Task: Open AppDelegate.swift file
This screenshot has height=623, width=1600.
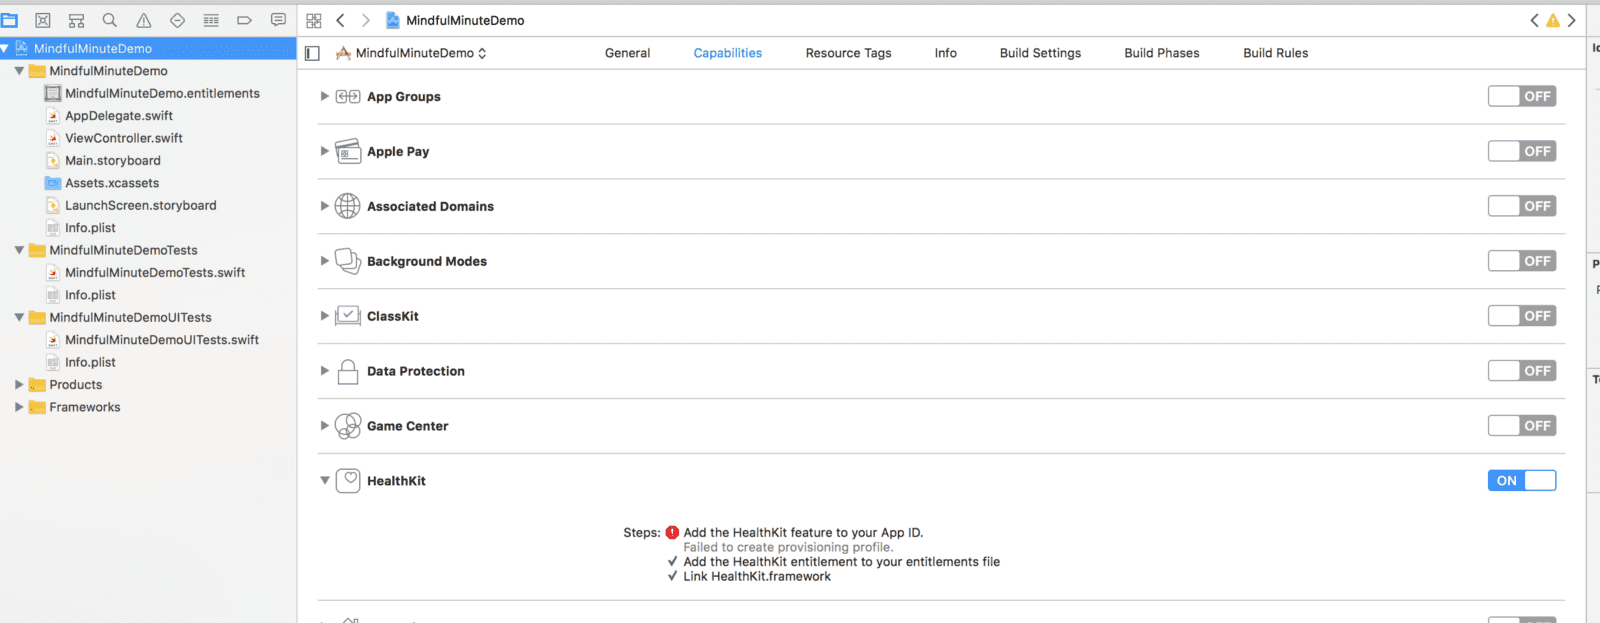Action: [x=119, y=116]
